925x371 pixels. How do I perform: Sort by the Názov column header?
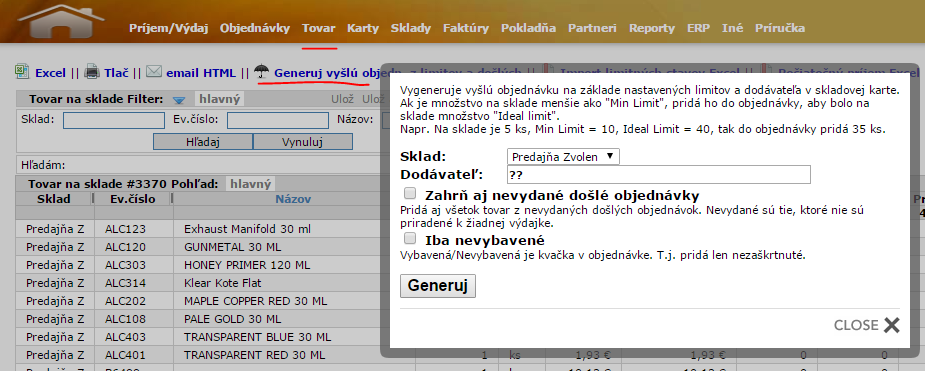[x=293, y=199]
